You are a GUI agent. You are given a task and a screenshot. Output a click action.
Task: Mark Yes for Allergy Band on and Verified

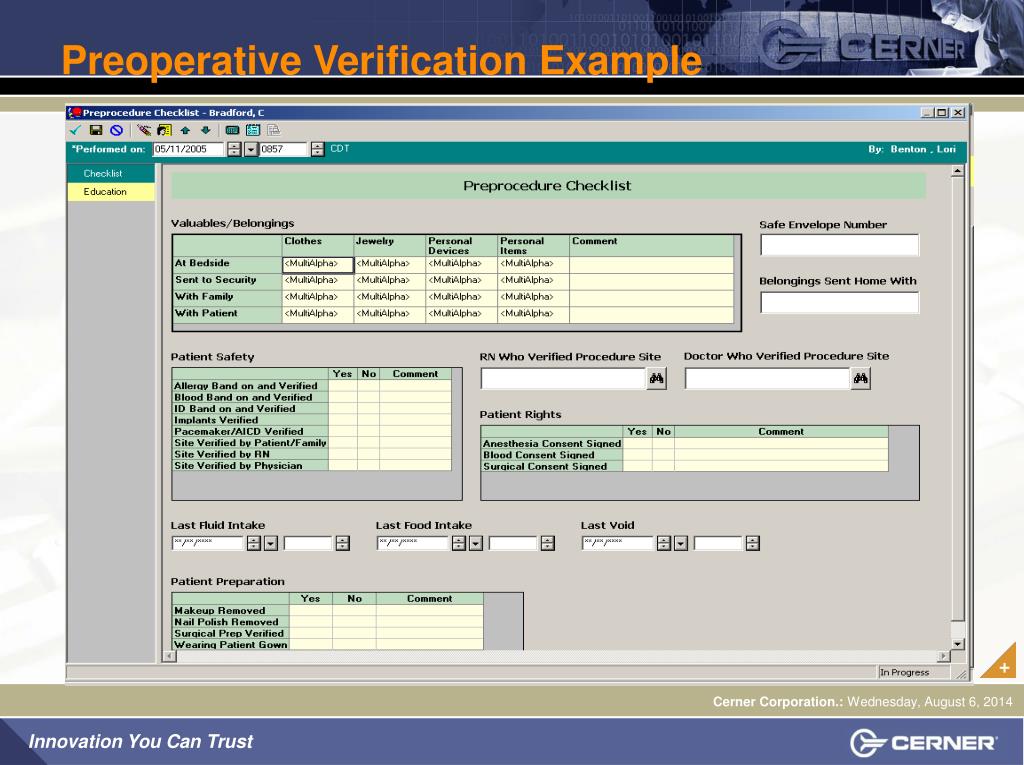(342, 385)
